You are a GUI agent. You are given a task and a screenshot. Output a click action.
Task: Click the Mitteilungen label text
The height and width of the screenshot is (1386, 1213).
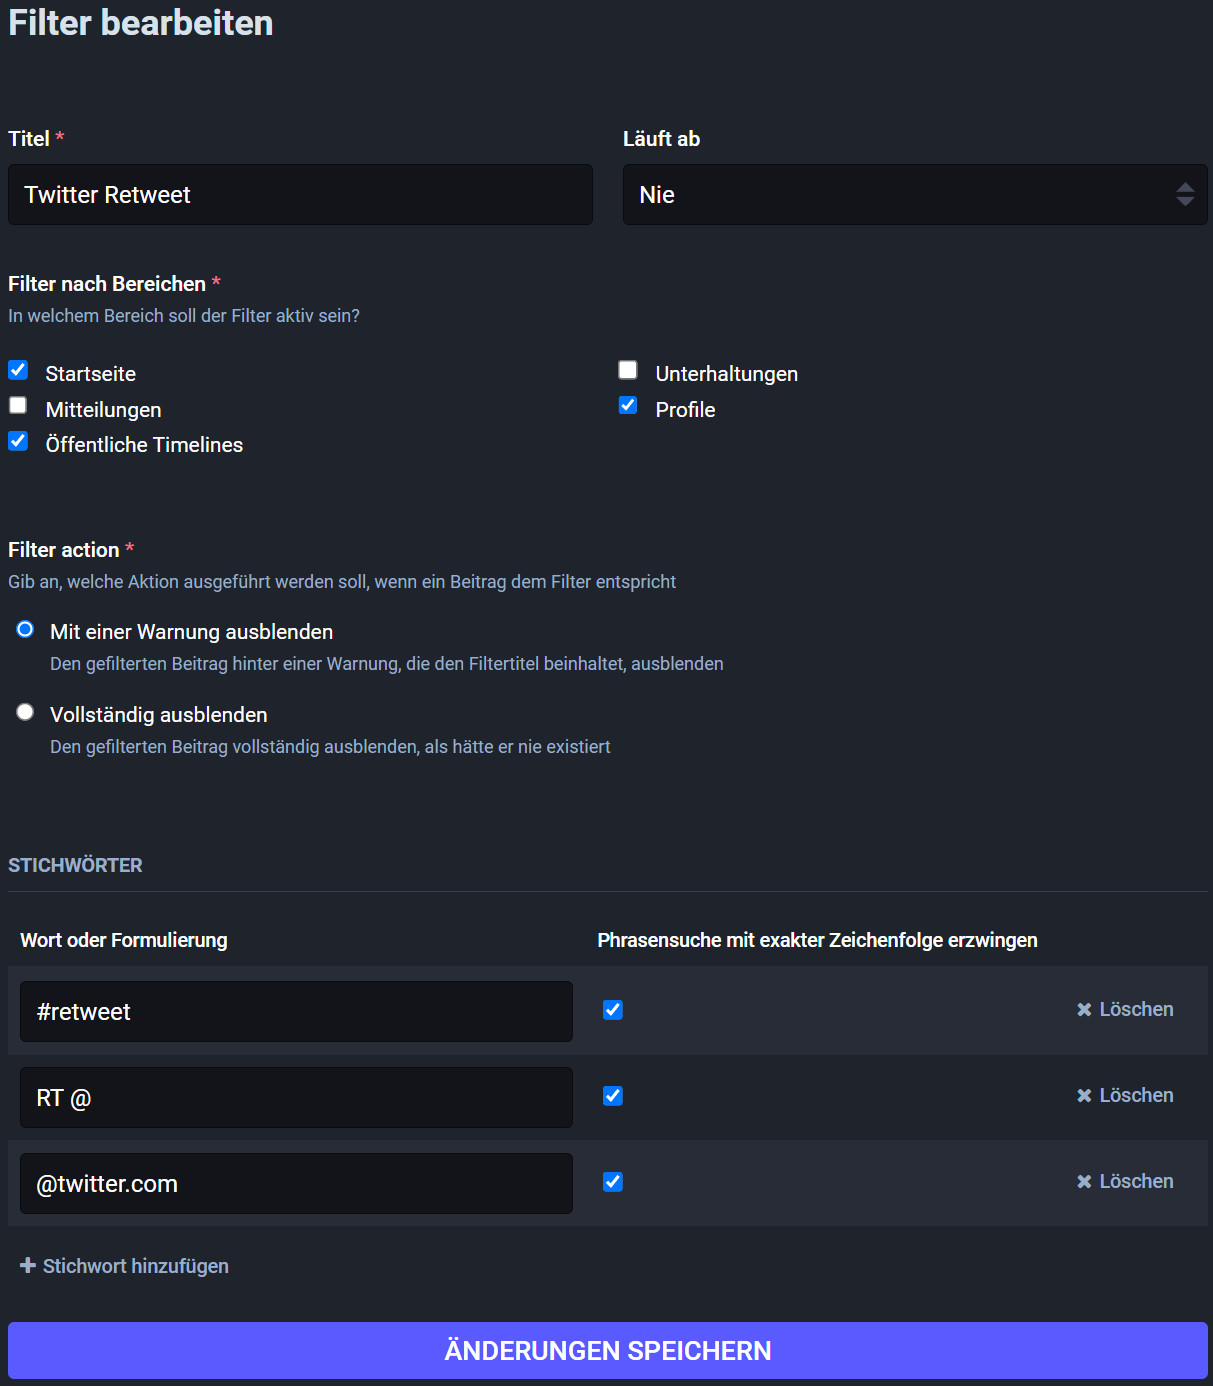point(104,410)
